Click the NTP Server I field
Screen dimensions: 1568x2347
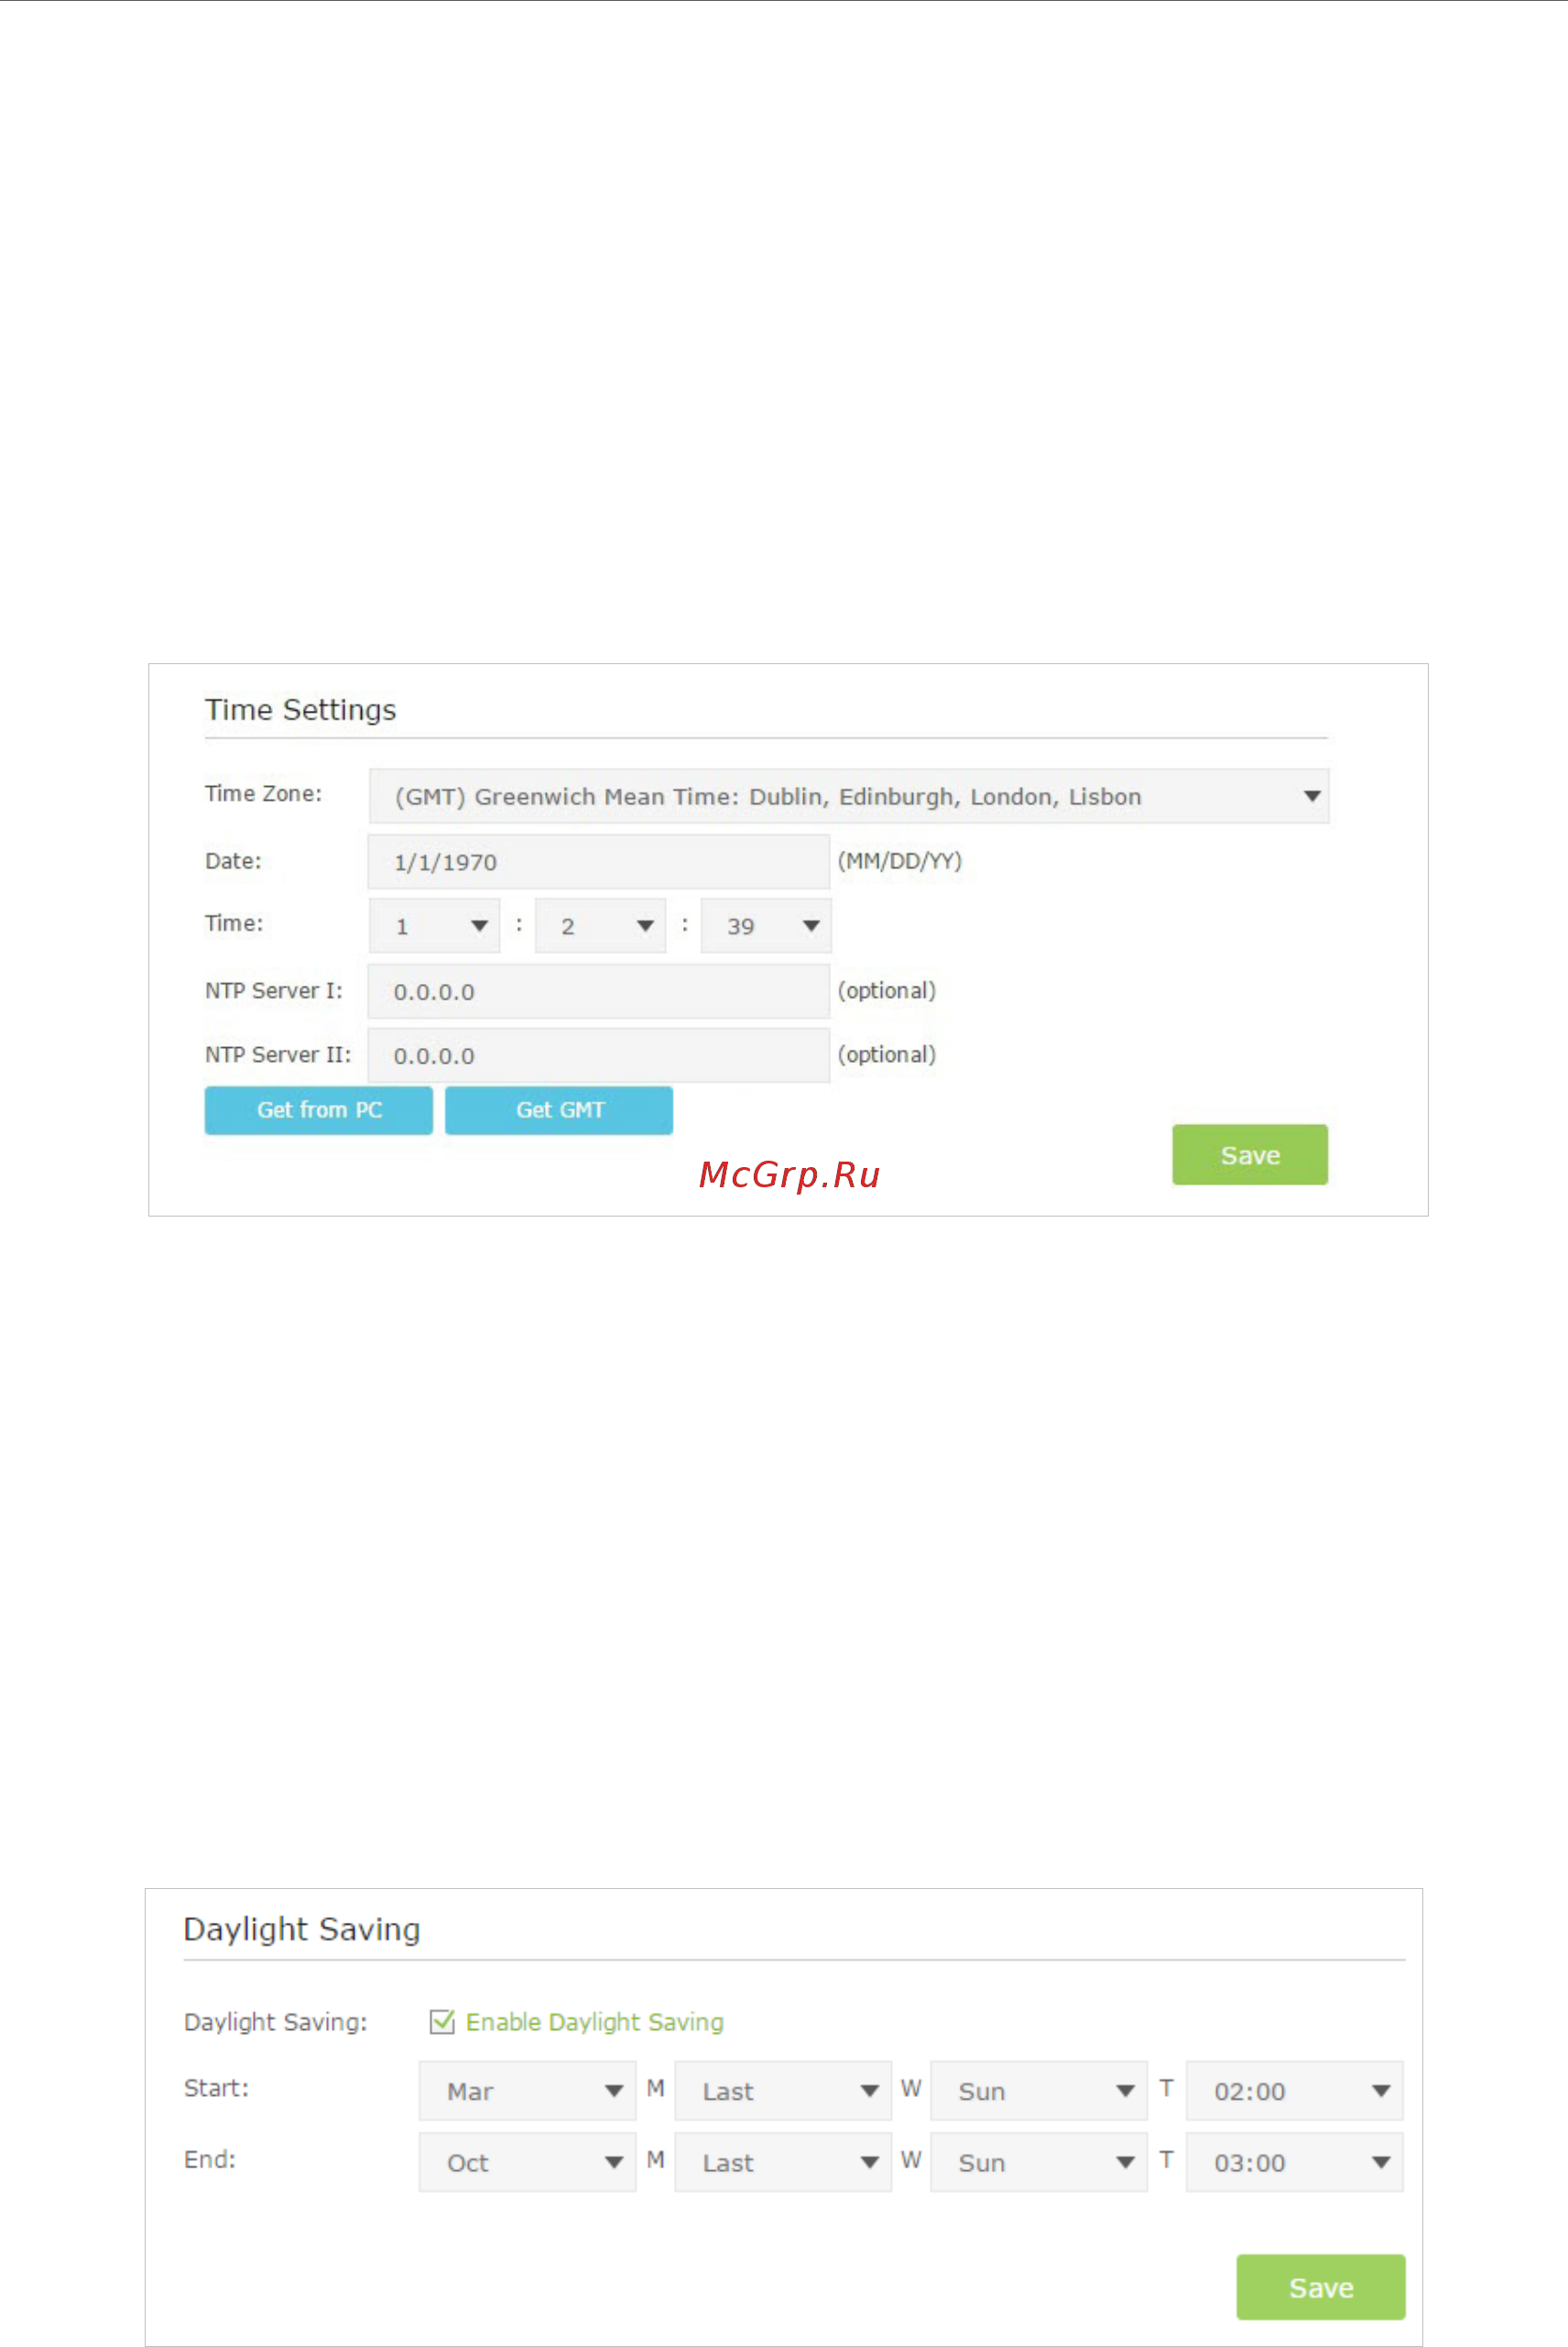coord(598,991)
